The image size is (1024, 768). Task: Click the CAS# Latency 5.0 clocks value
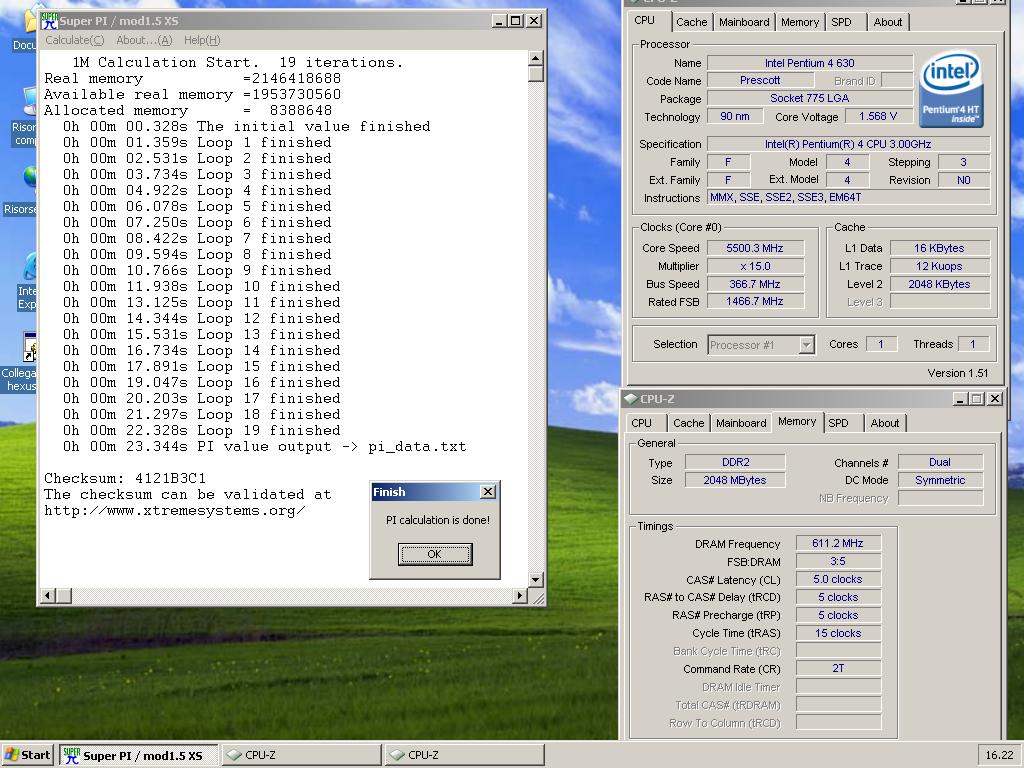point(838,579)
